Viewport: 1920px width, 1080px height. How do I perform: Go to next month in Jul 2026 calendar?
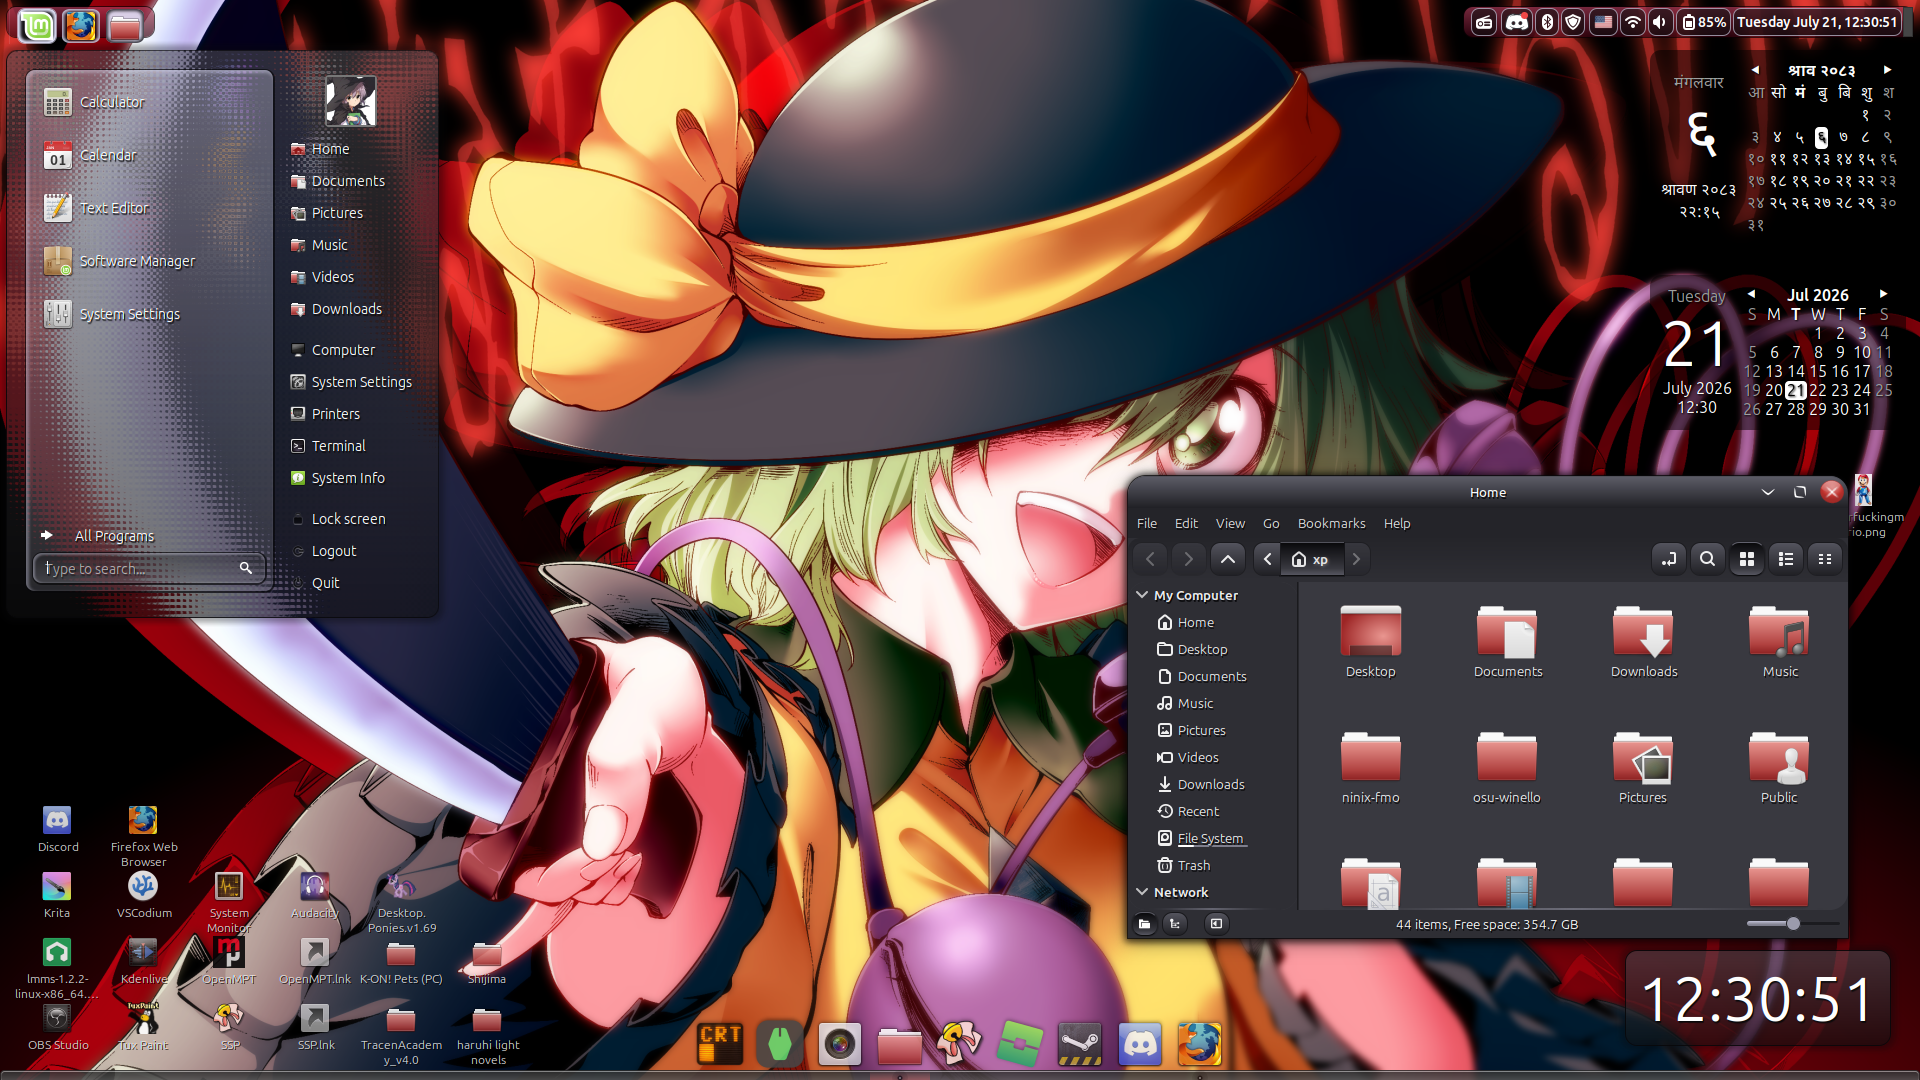pyautogui.click(x=1883, y=294)
